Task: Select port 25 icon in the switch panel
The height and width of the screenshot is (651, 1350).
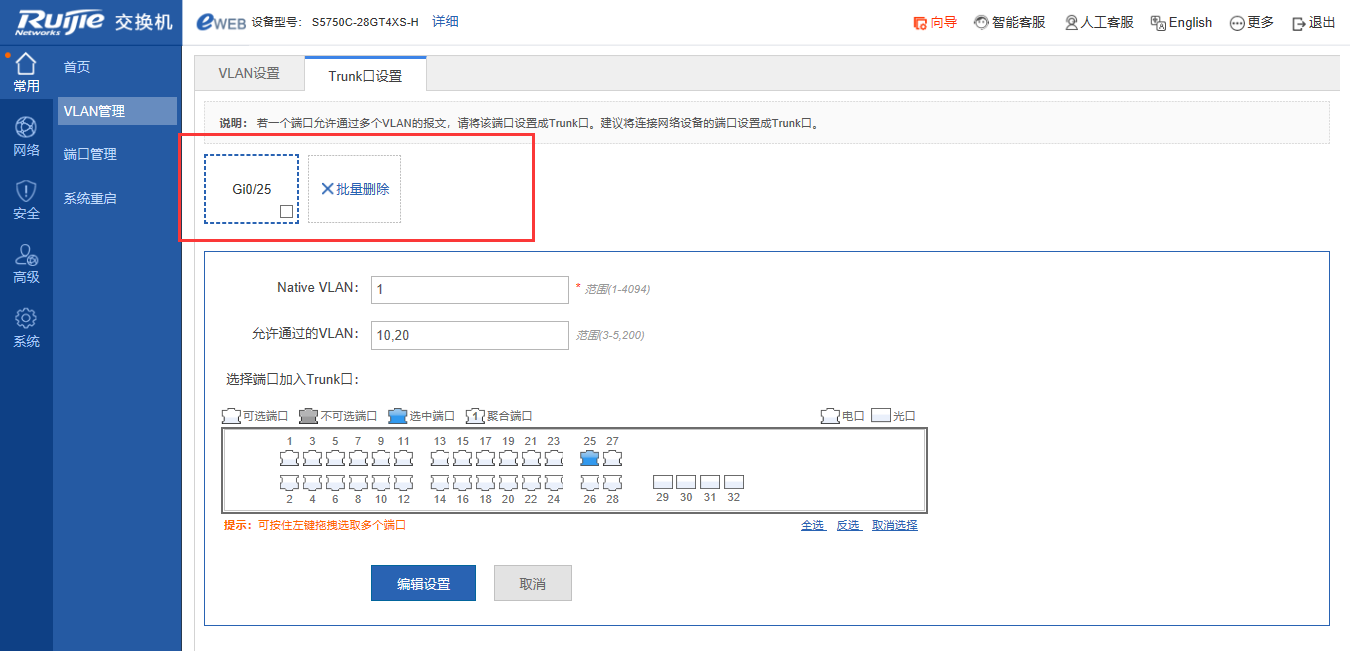Action: [589, 458]
